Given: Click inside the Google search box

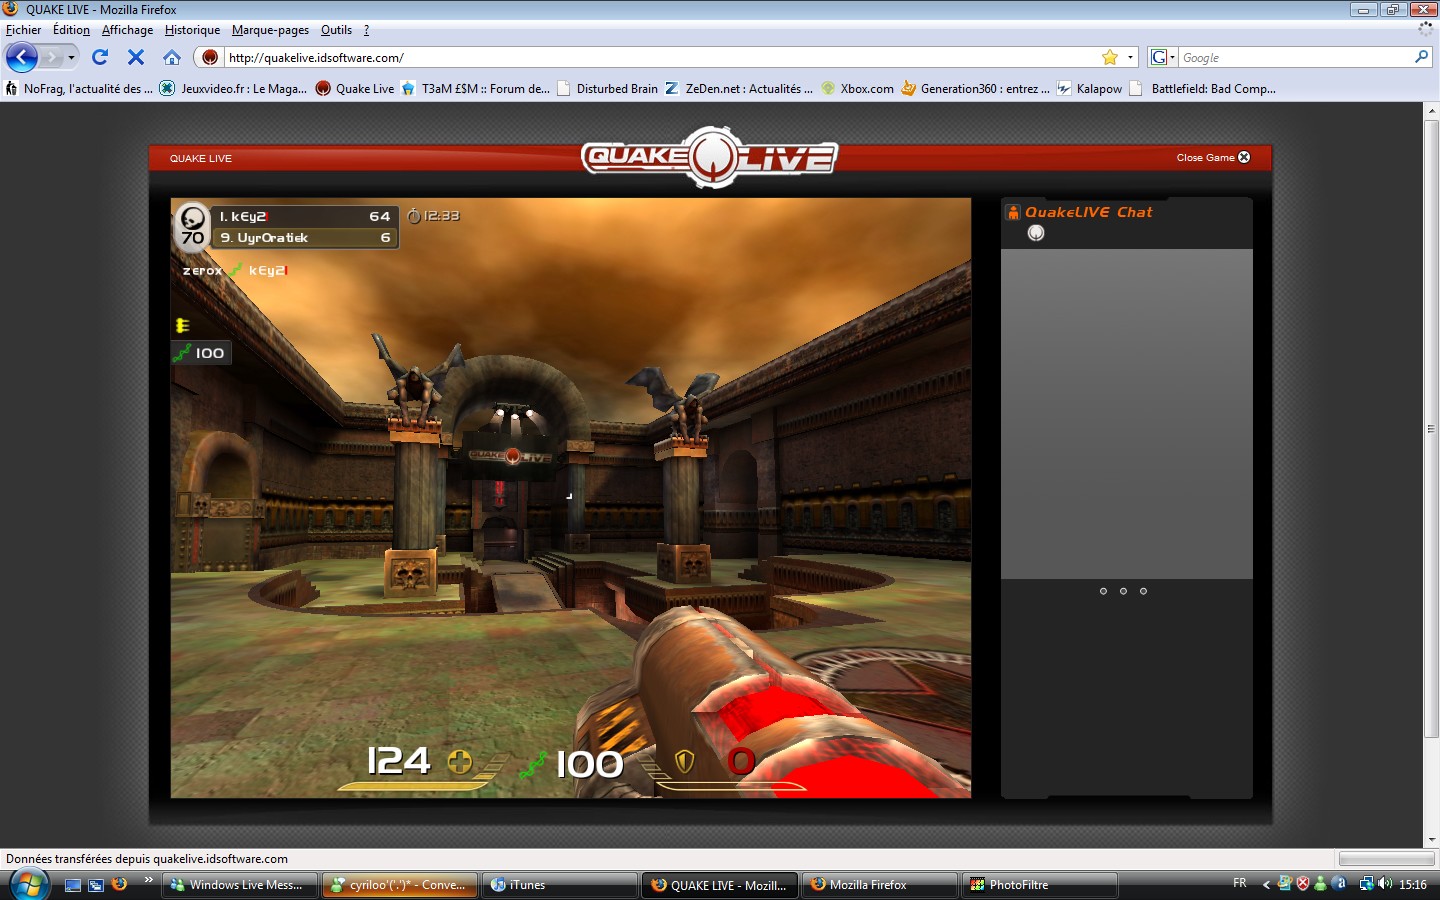Looking at the screenshot, I should (x=1295, y=57).
